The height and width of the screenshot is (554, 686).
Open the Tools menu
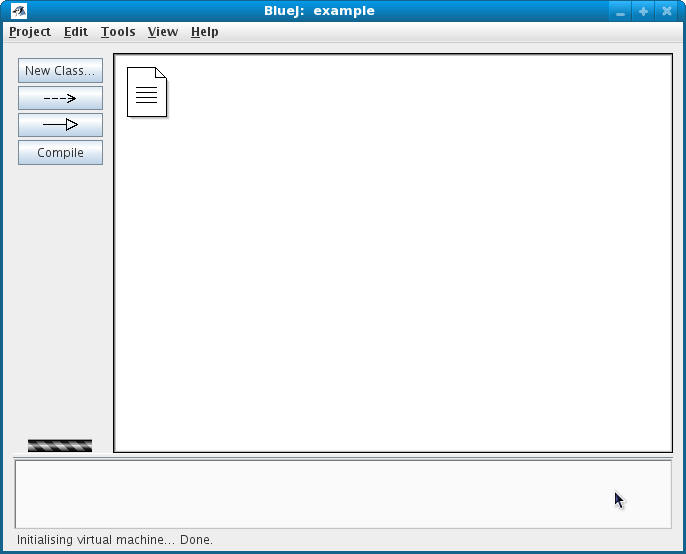tap(118, 32)
